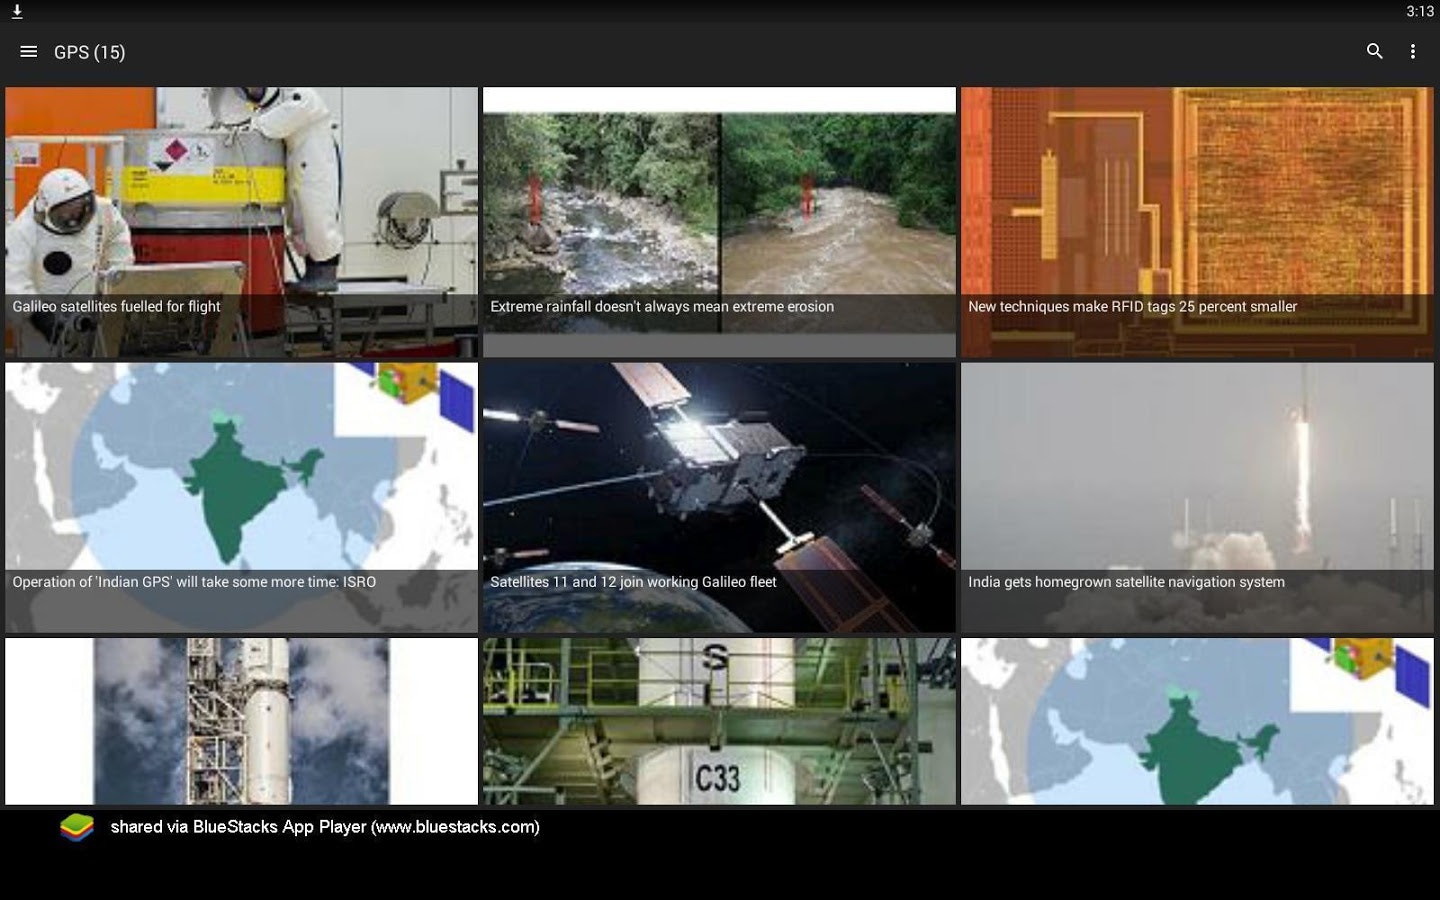This screenshot has height=900, width=1440.
Task: Tap the download notification icon in status bar
Action: coord(18,11)
